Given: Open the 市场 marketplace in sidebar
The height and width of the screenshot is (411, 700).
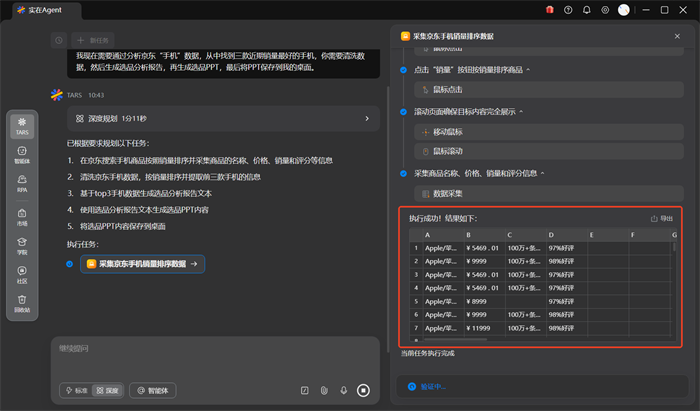Looking at the screenshot, I should (21, 215).
